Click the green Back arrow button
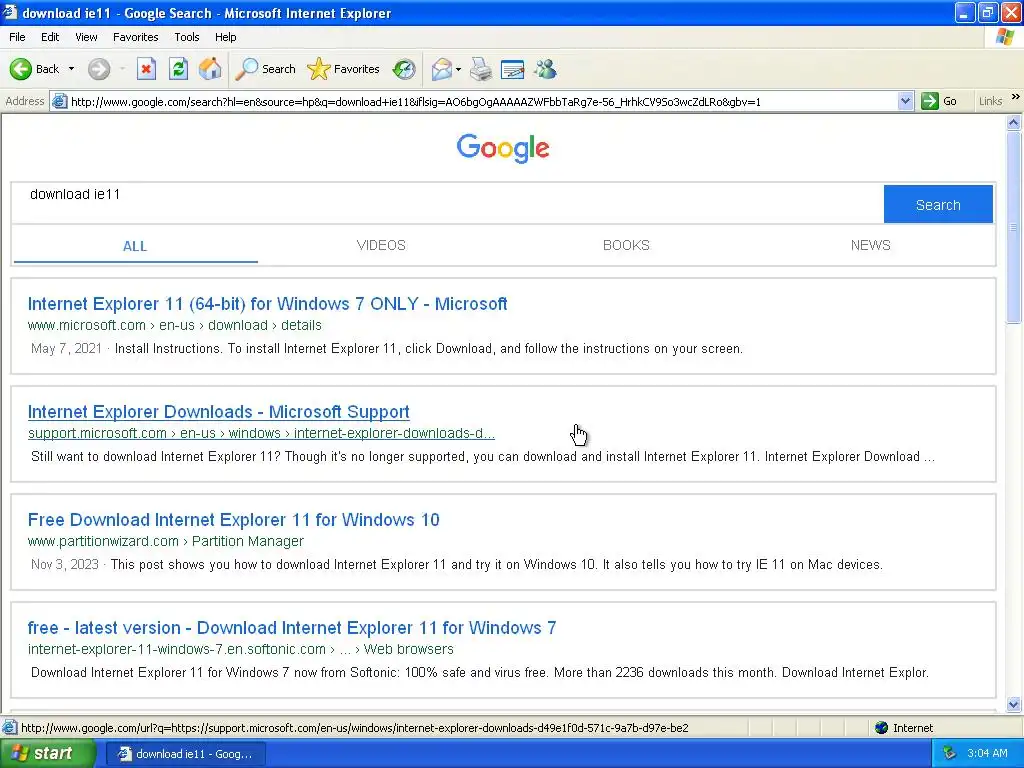Viewport: 1024px width, 768px height. pyautogui.click(x=21, y=69)
